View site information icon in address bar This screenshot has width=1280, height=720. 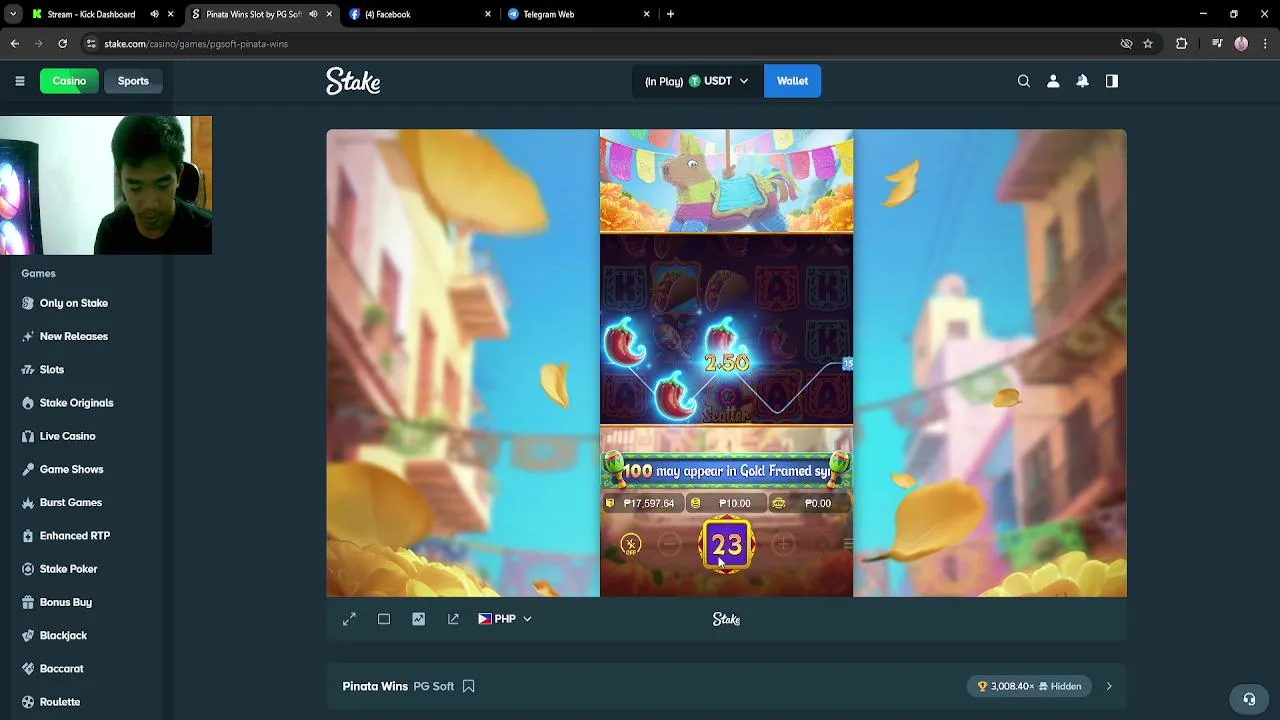click(x=91, y=44)
